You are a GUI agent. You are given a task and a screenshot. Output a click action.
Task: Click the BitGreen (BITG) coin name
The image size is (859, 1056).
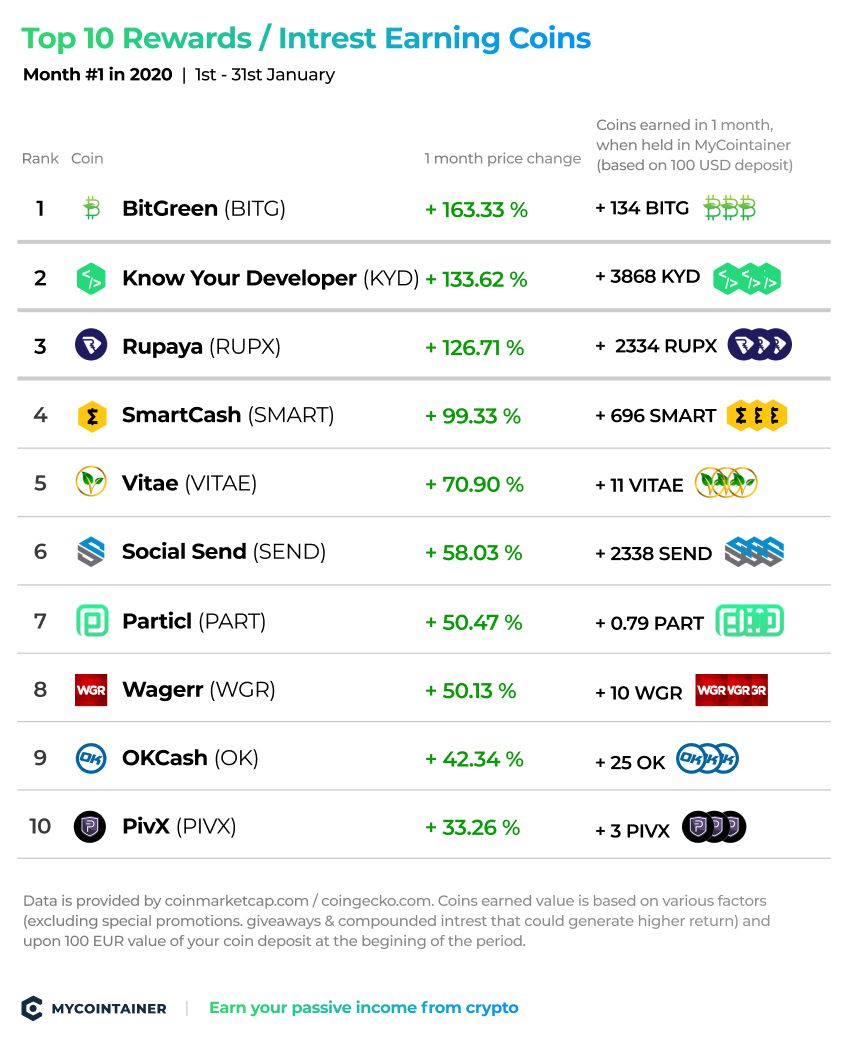204,209
